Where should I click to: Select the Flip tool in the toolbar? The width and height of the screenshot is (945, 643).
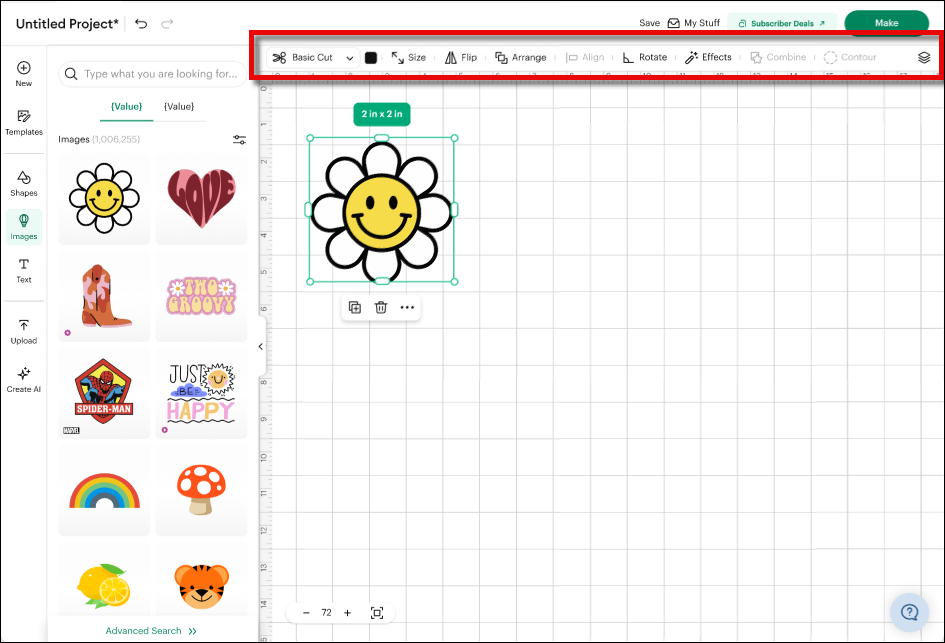point(461,57)
